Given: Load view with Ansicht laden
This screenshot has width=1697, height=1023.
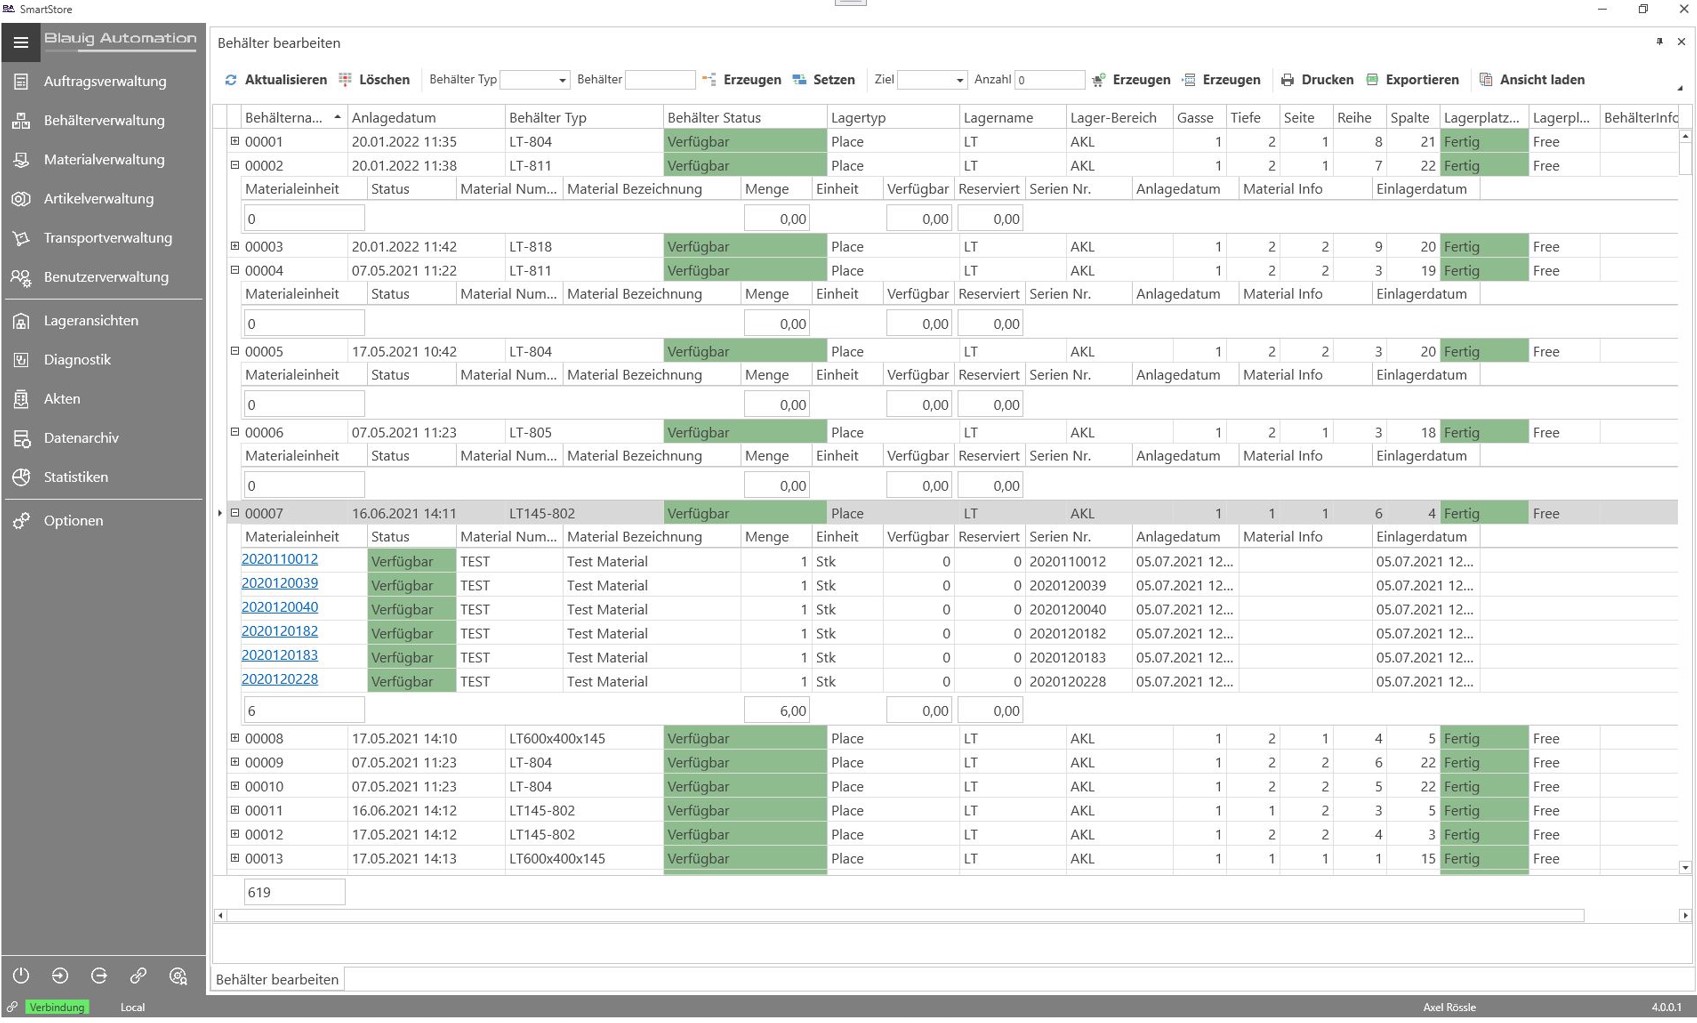Looking at the screenshot, I should coord(1531,80).
